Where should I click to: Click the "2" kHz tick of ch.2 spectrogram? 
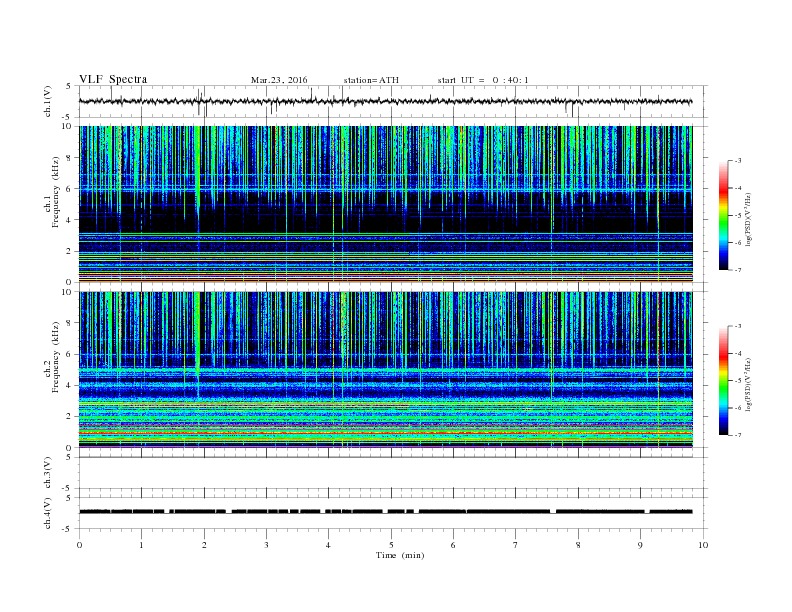pos(69,417)
